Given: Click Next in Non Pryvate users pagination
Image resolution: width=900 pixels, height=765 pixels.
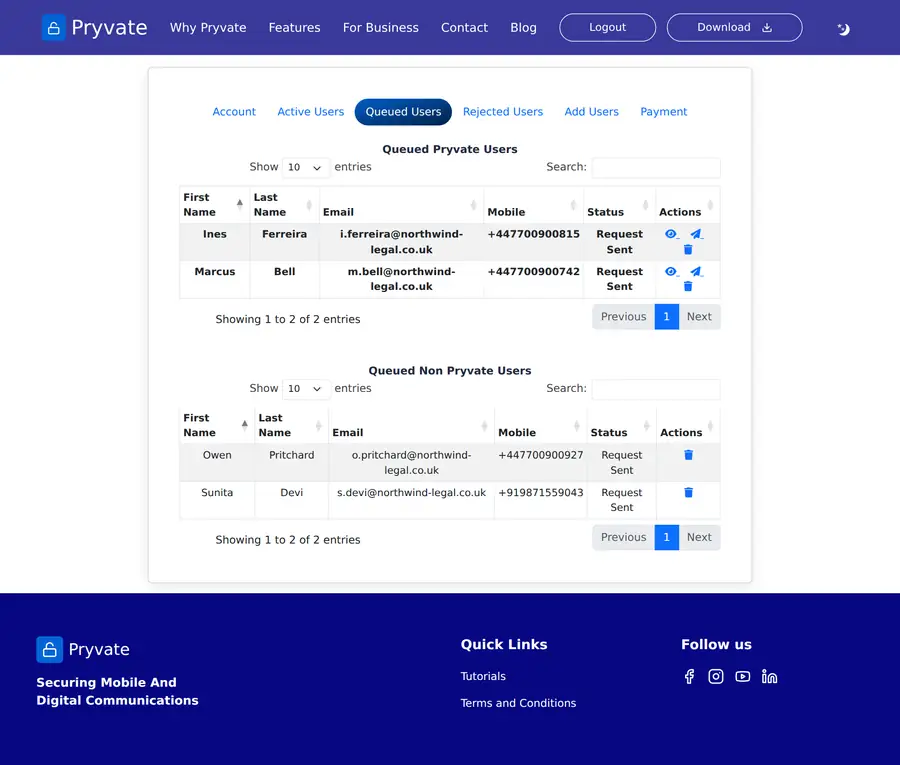Looking at the screenshot, I should pyautogui.click(x=699, y=537).
